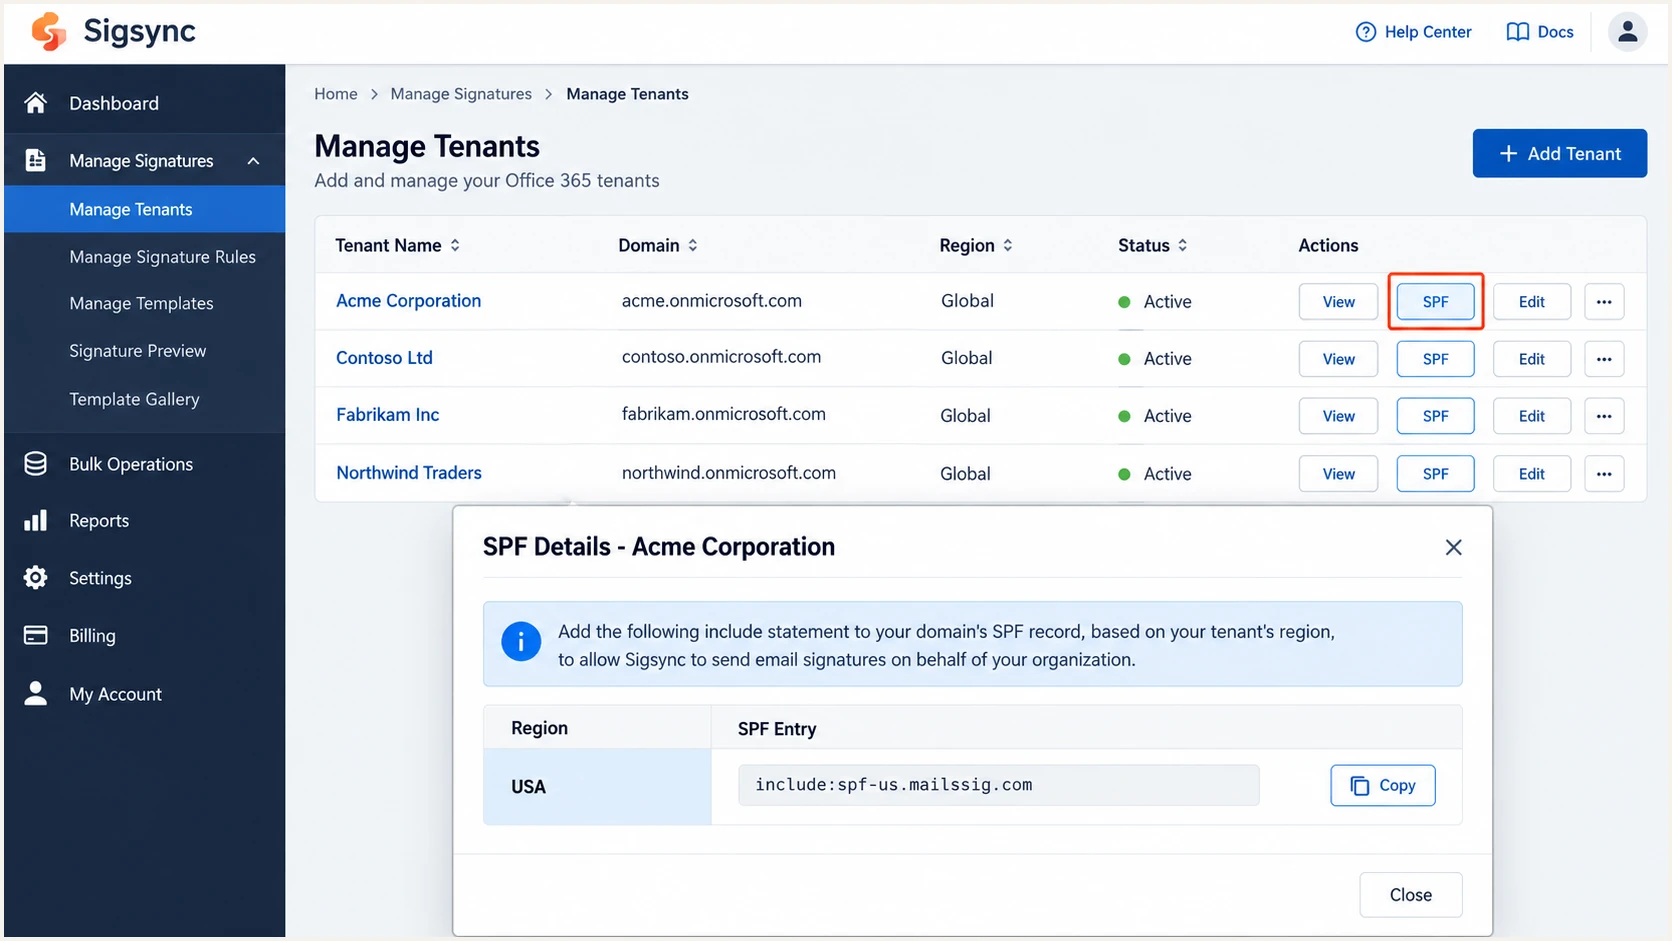Sort by Tenant Name column
The height and width of the screenshot is (941, 1672).
point(455,245)
